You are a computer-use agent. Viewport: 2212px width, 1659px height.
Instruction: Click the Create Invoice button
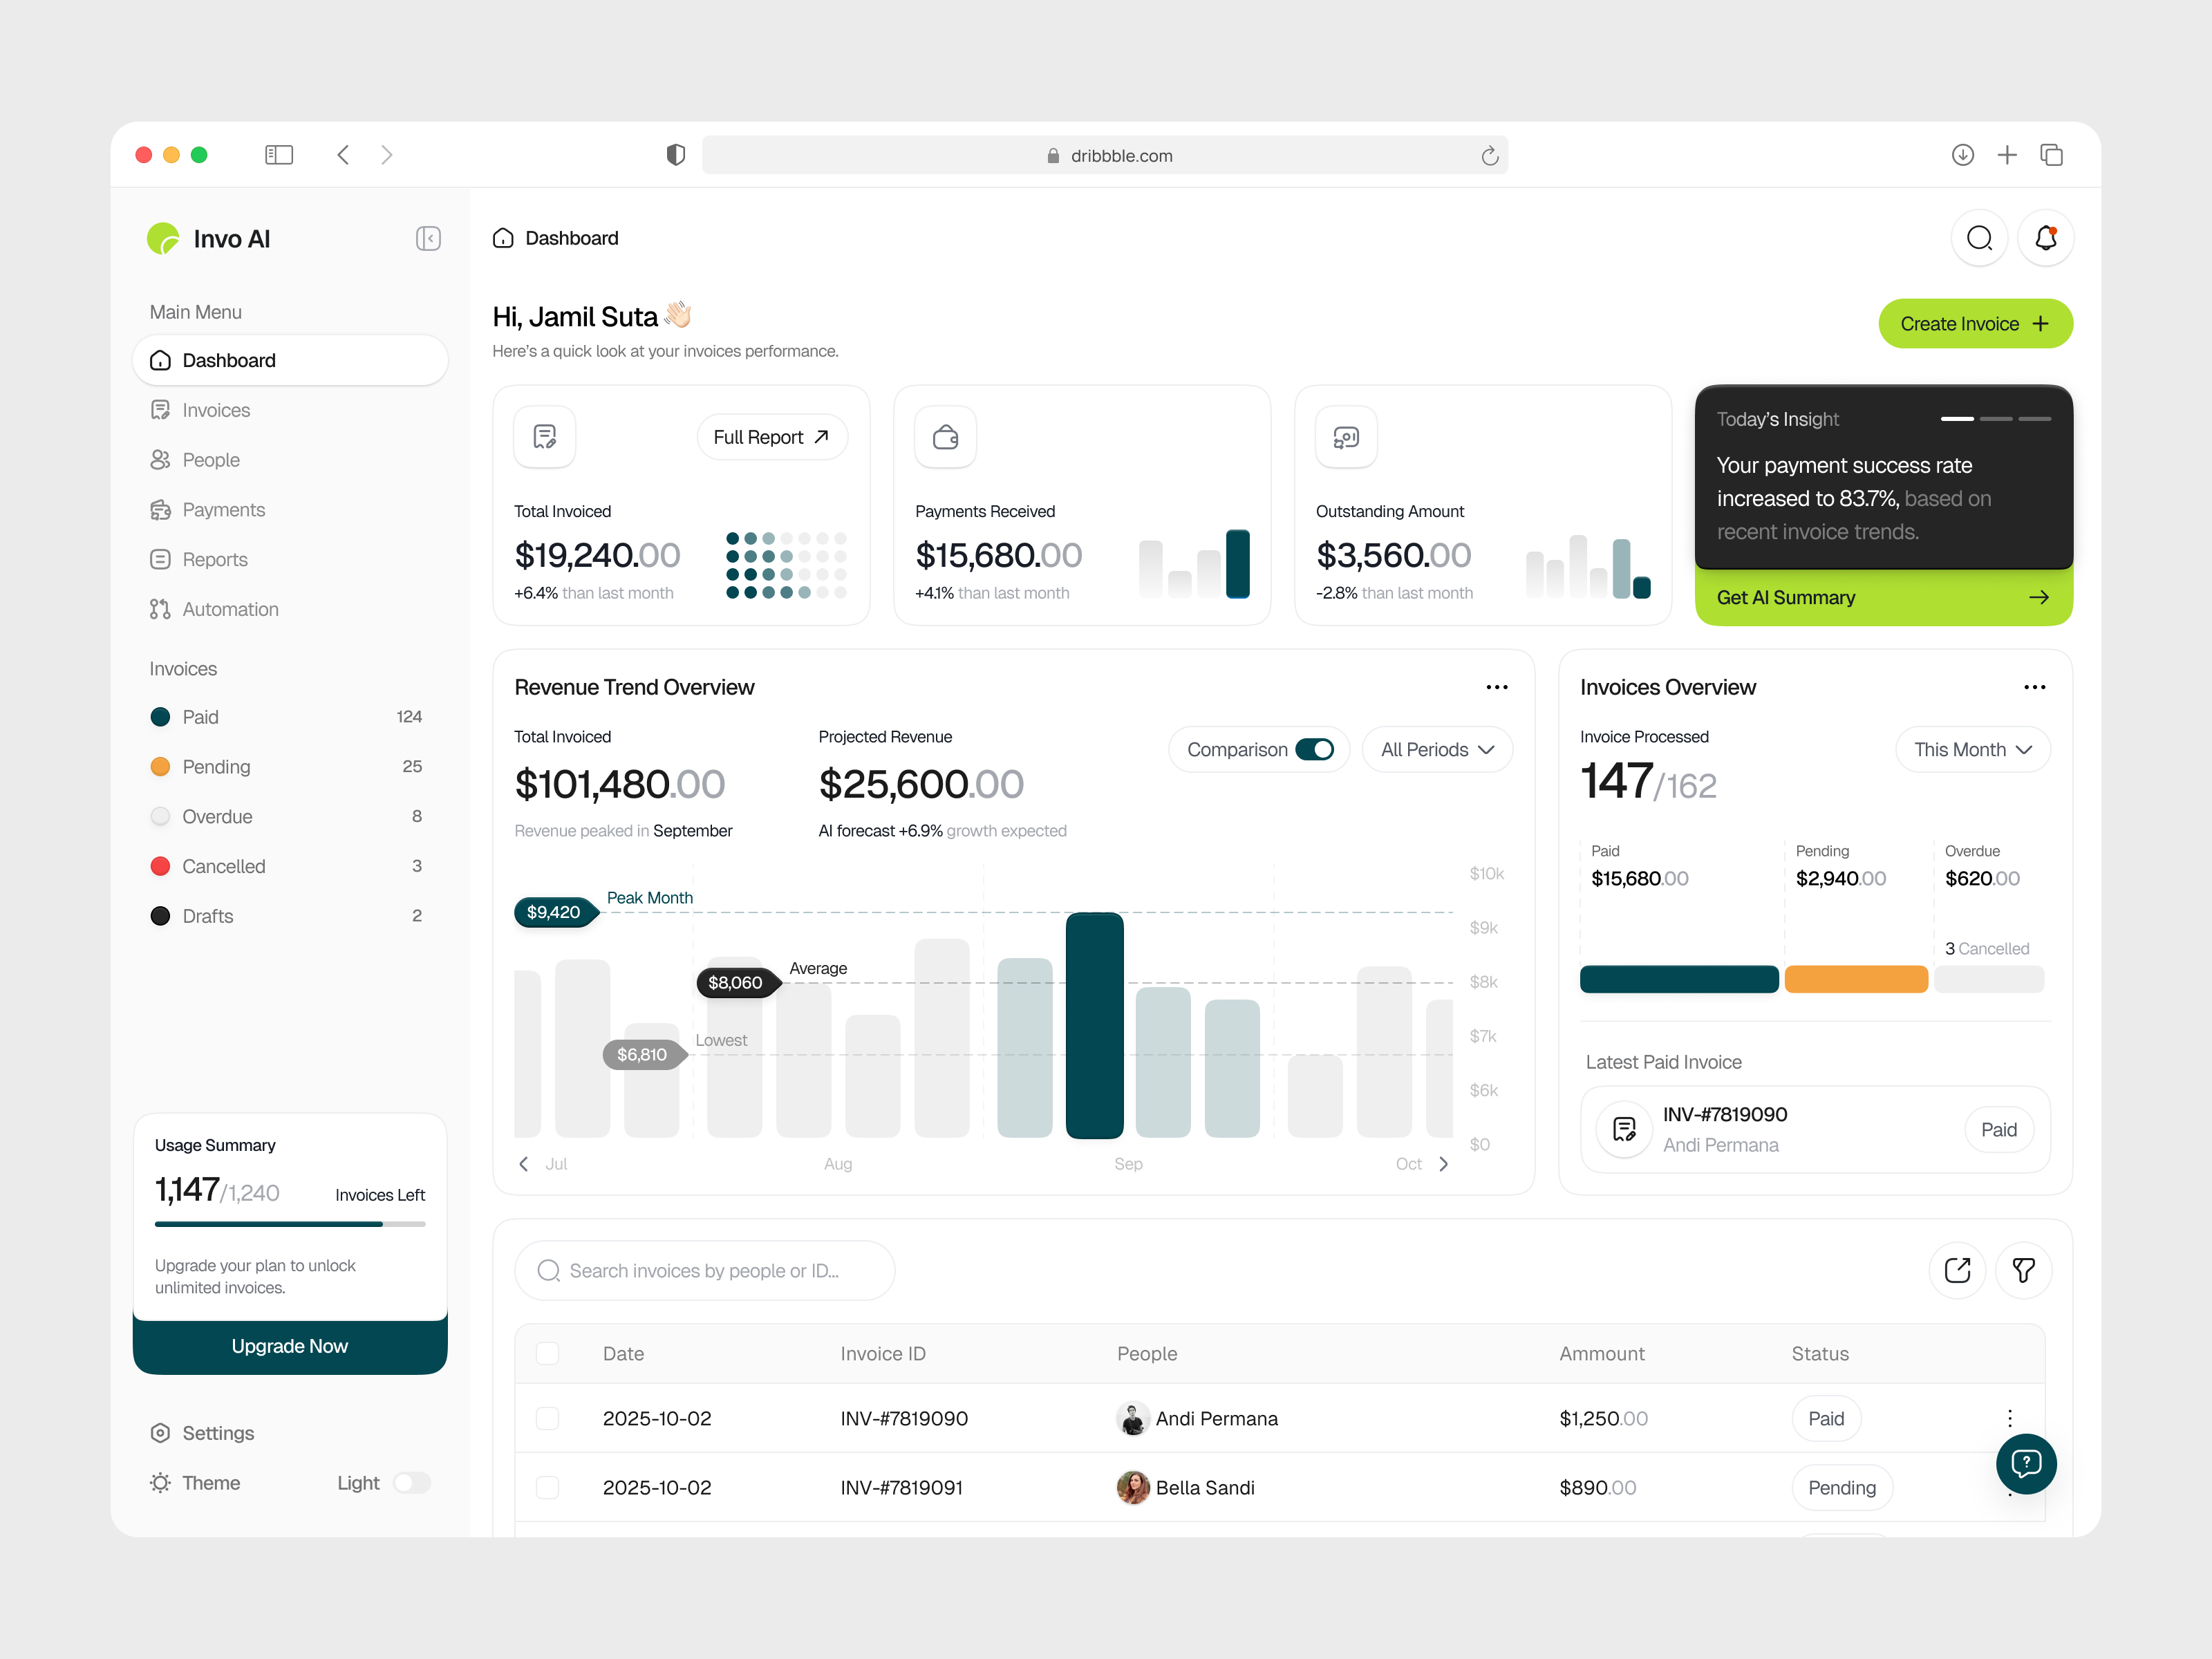[1975, 323]
